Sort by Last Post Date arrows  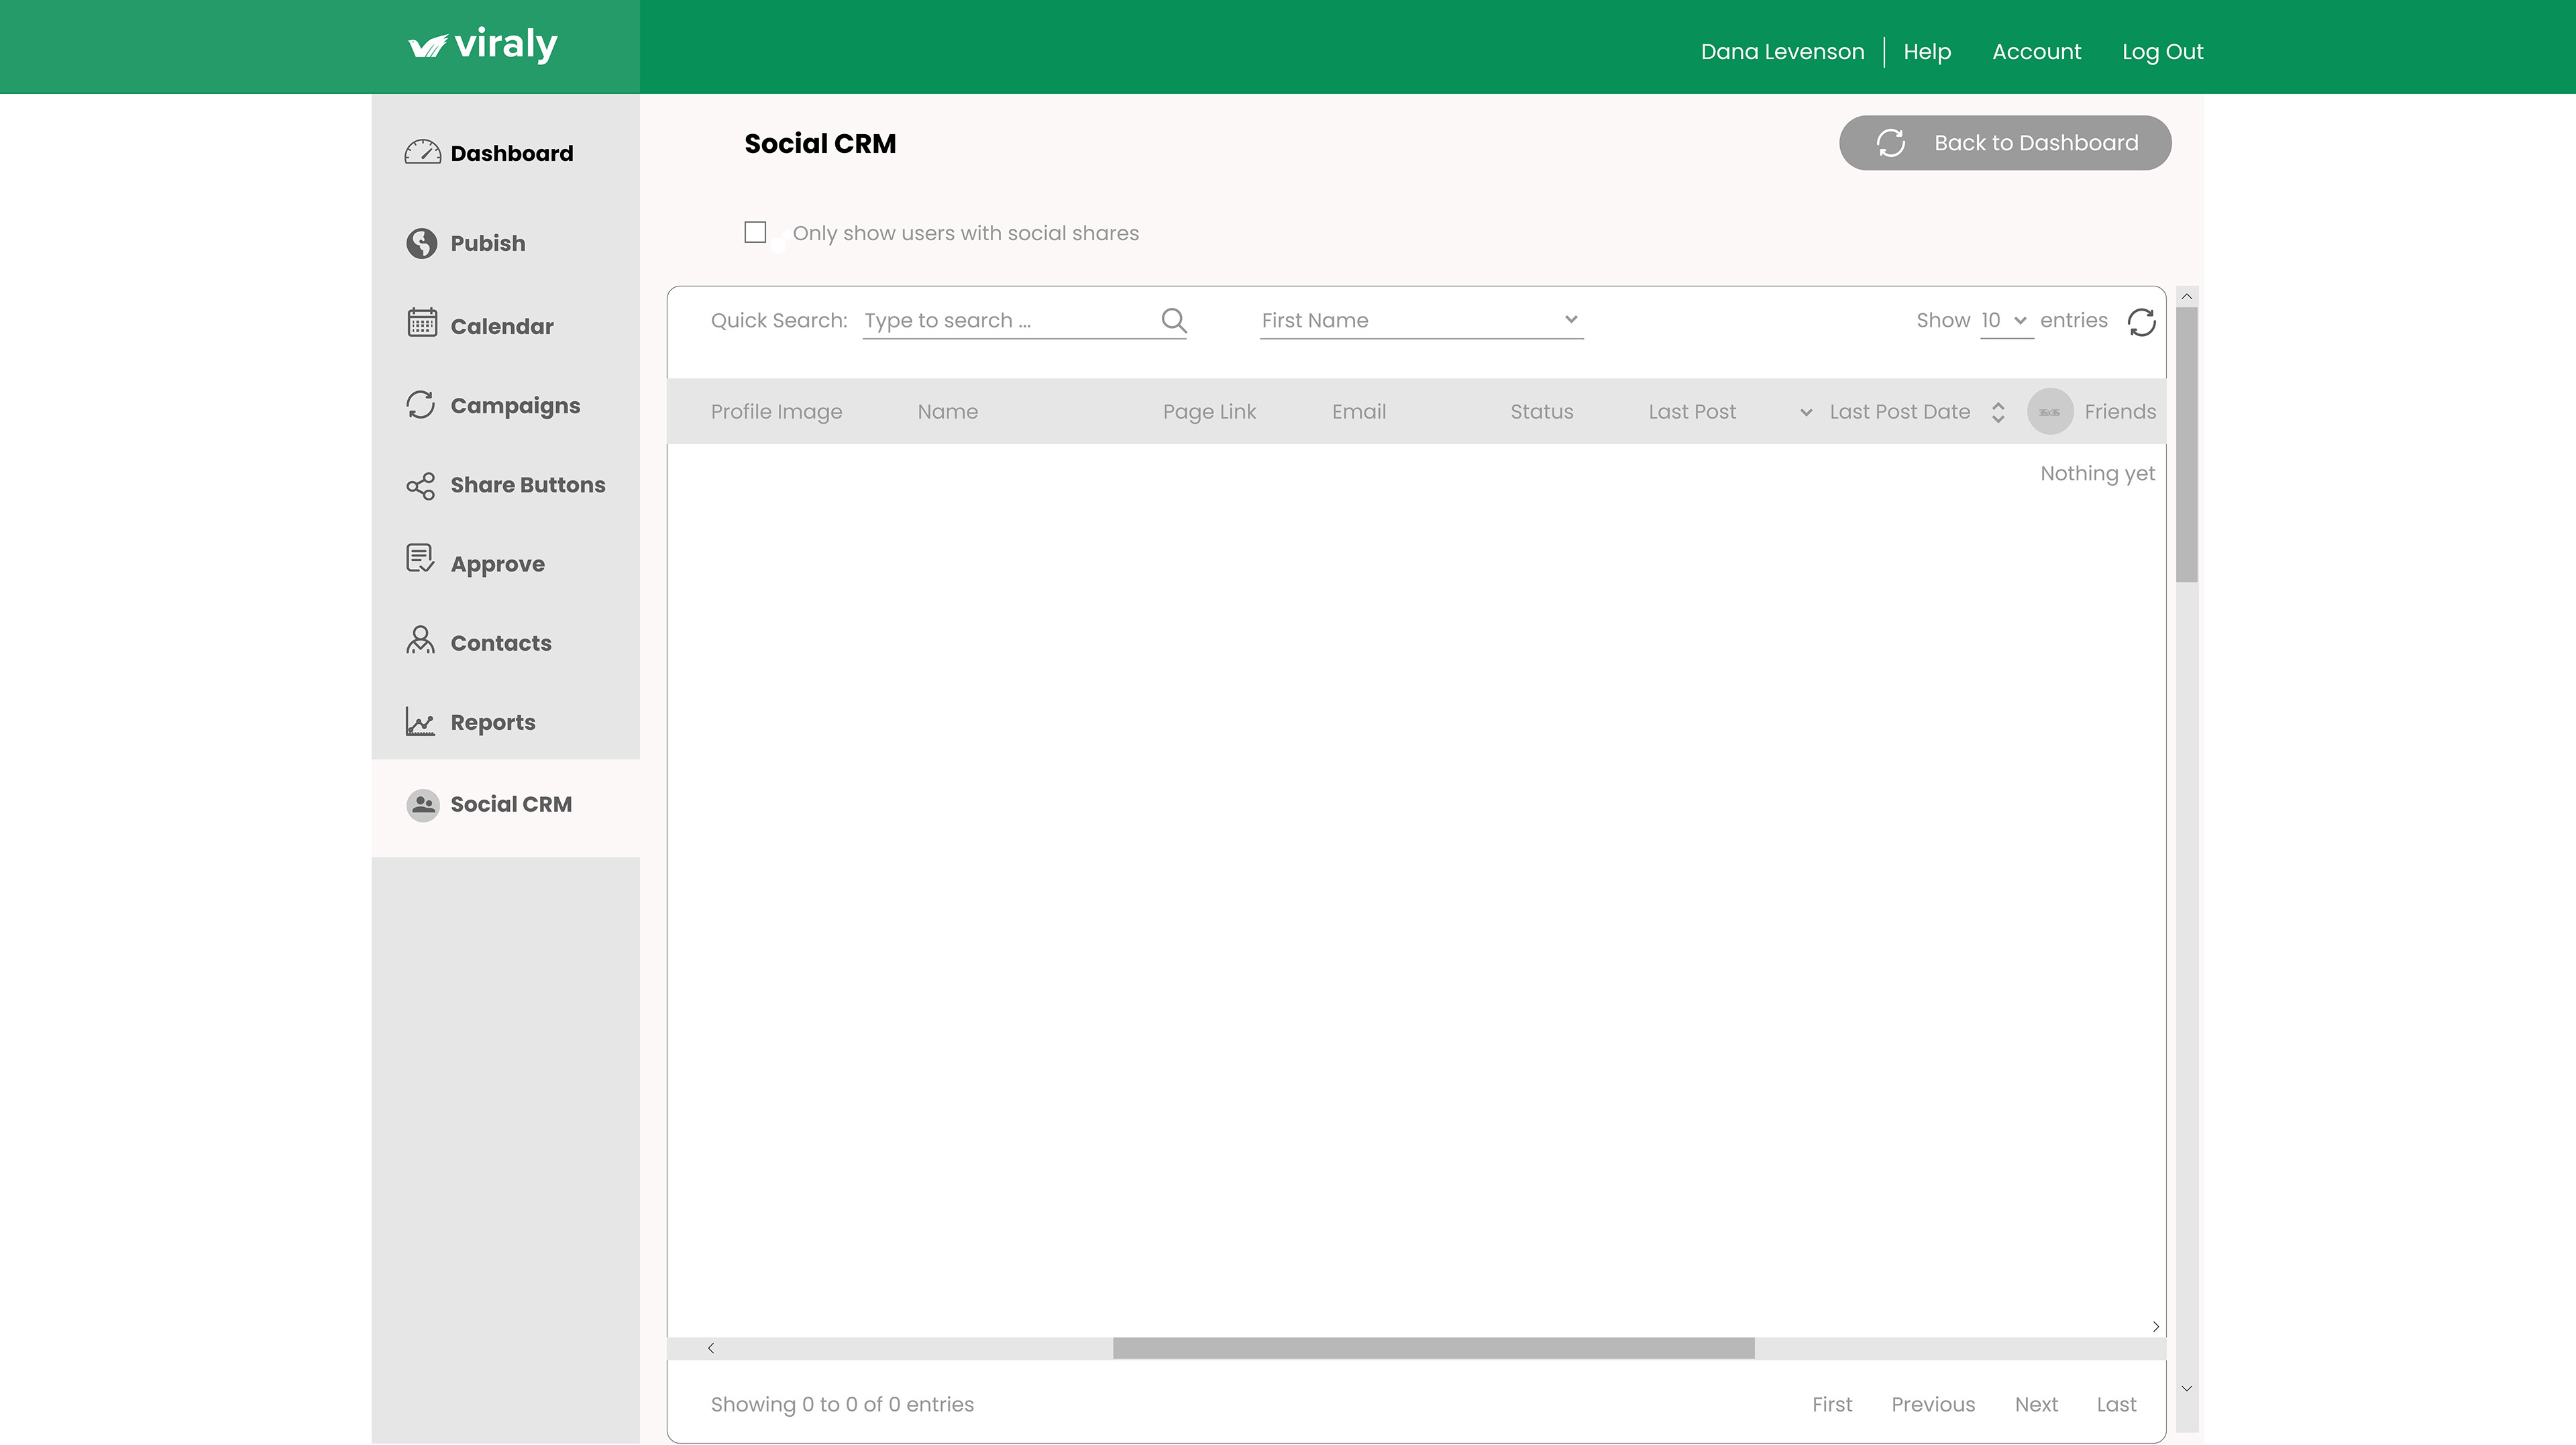[x=1998, y=412]
